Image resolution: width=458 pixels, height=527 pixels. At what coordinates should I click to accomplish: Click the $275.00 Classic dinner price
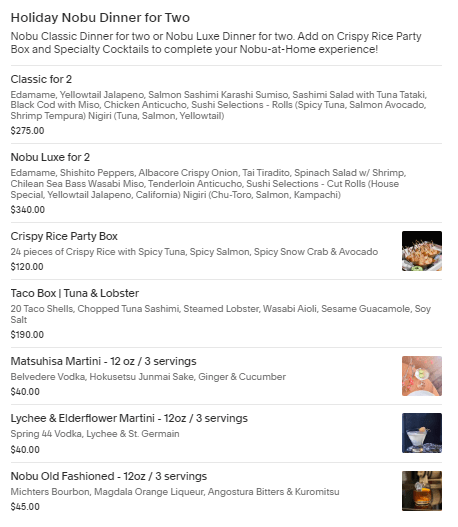click(x=27, y=131)
